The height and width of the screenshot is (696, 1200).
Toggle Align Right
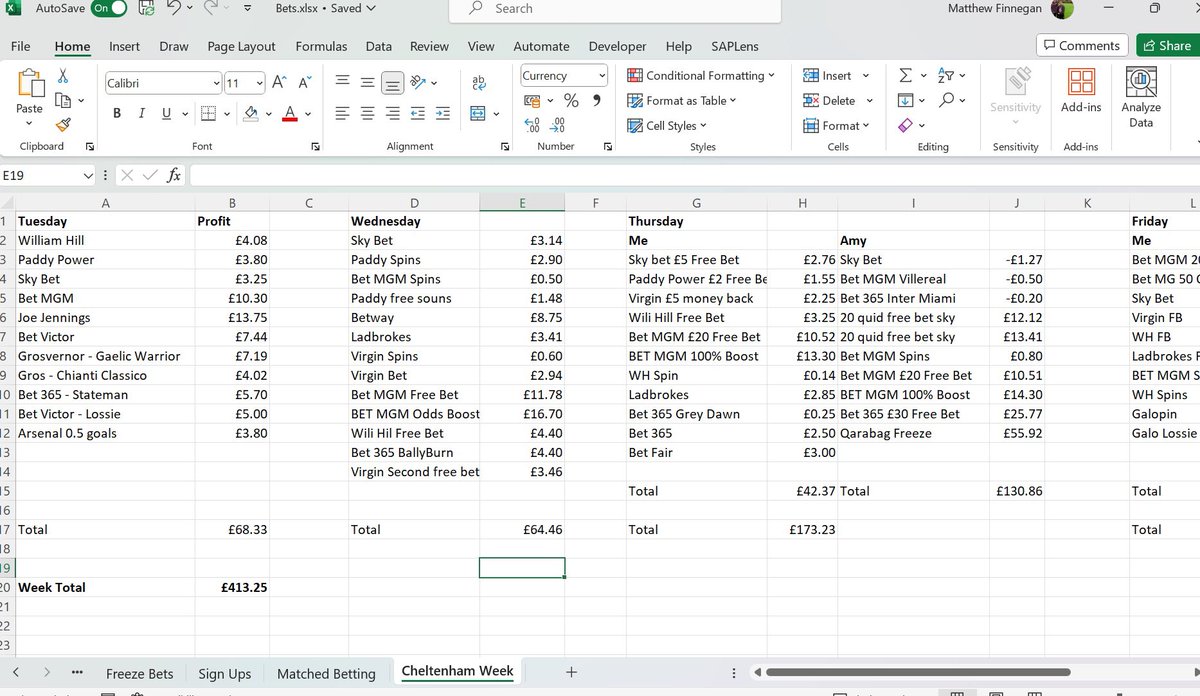click(x=393, y=113)
